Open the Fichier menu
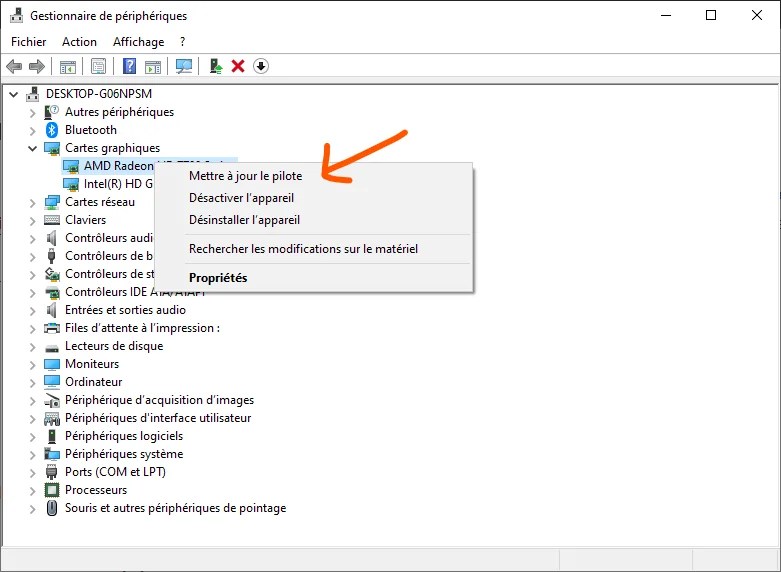Viewport: 781px width, 572px height. pyautogui.click(x=28, y=42)
